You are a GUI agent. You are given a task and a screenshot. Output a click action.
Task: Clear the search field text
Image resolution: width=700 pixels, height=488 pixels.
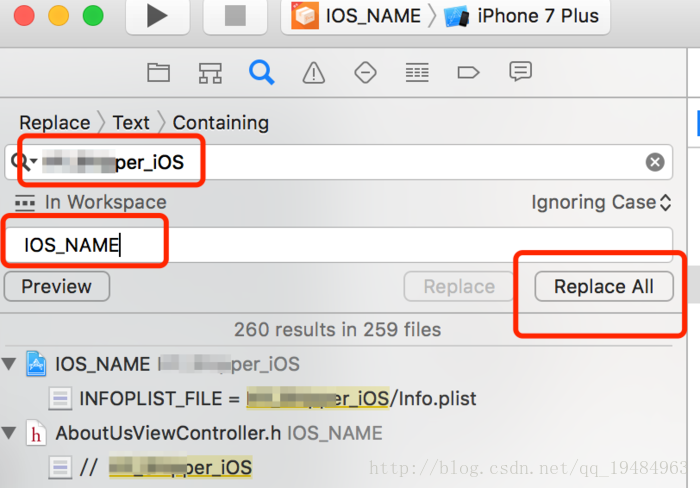pos(655,162)
